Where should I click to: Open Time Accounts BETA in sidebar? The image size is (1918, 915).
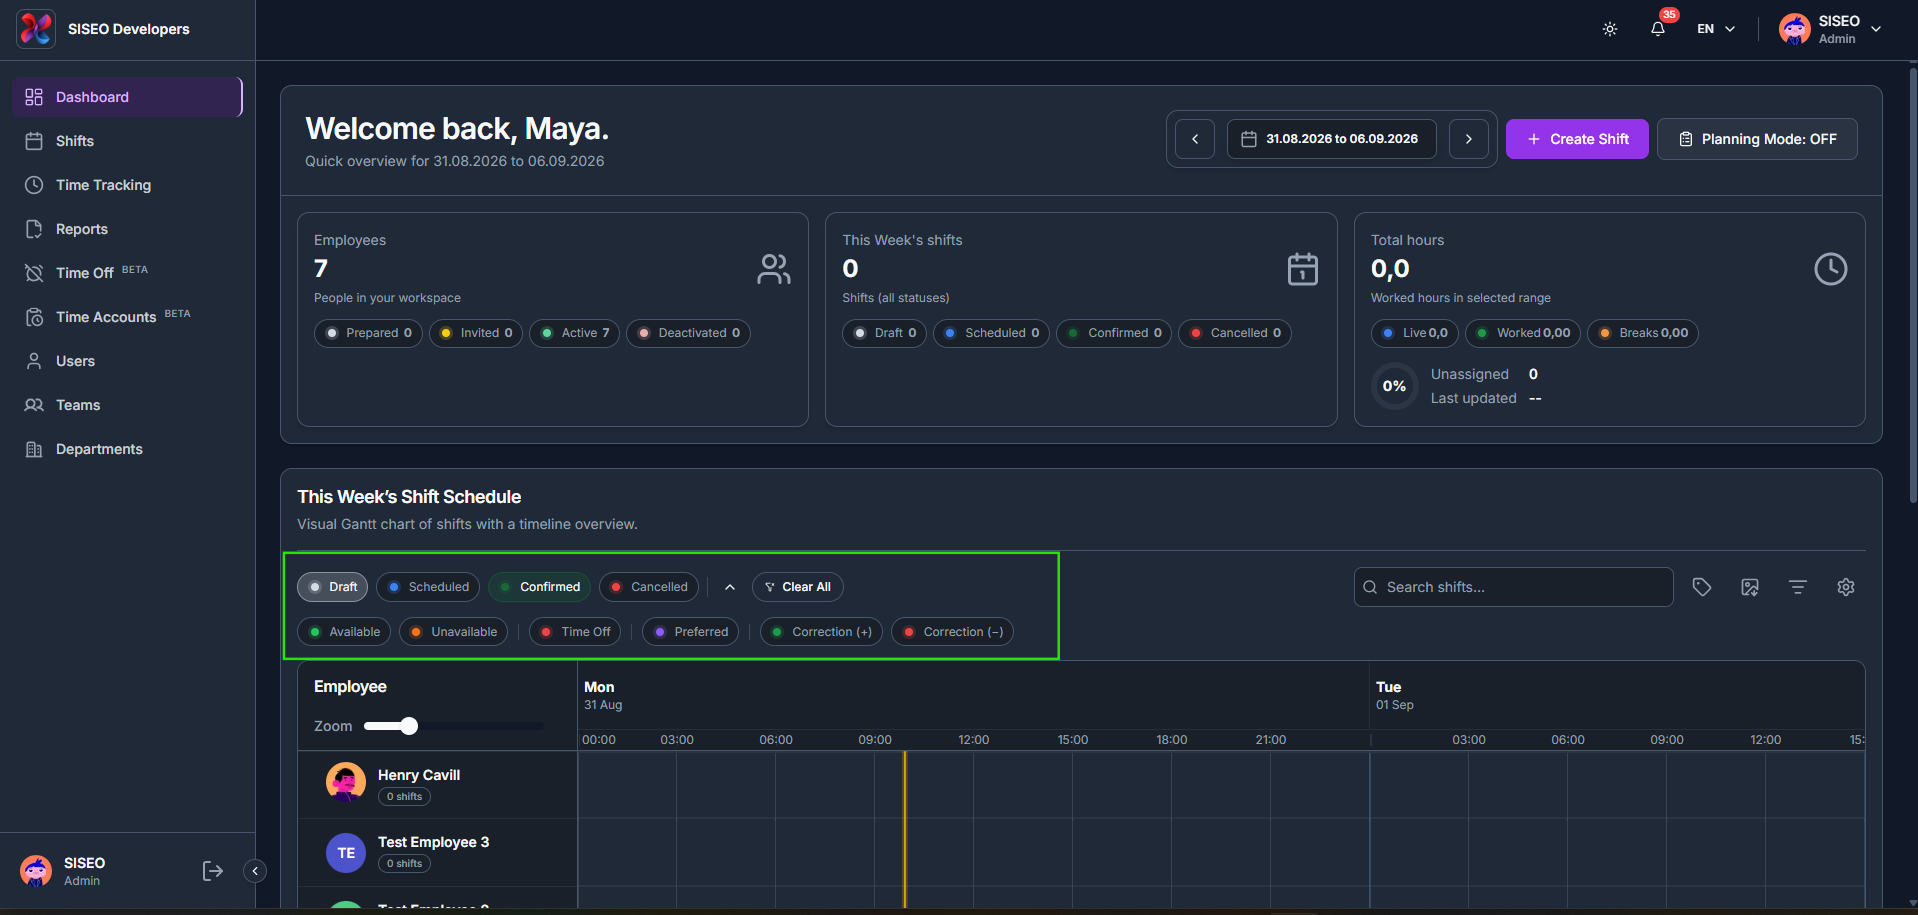[127, 317]
